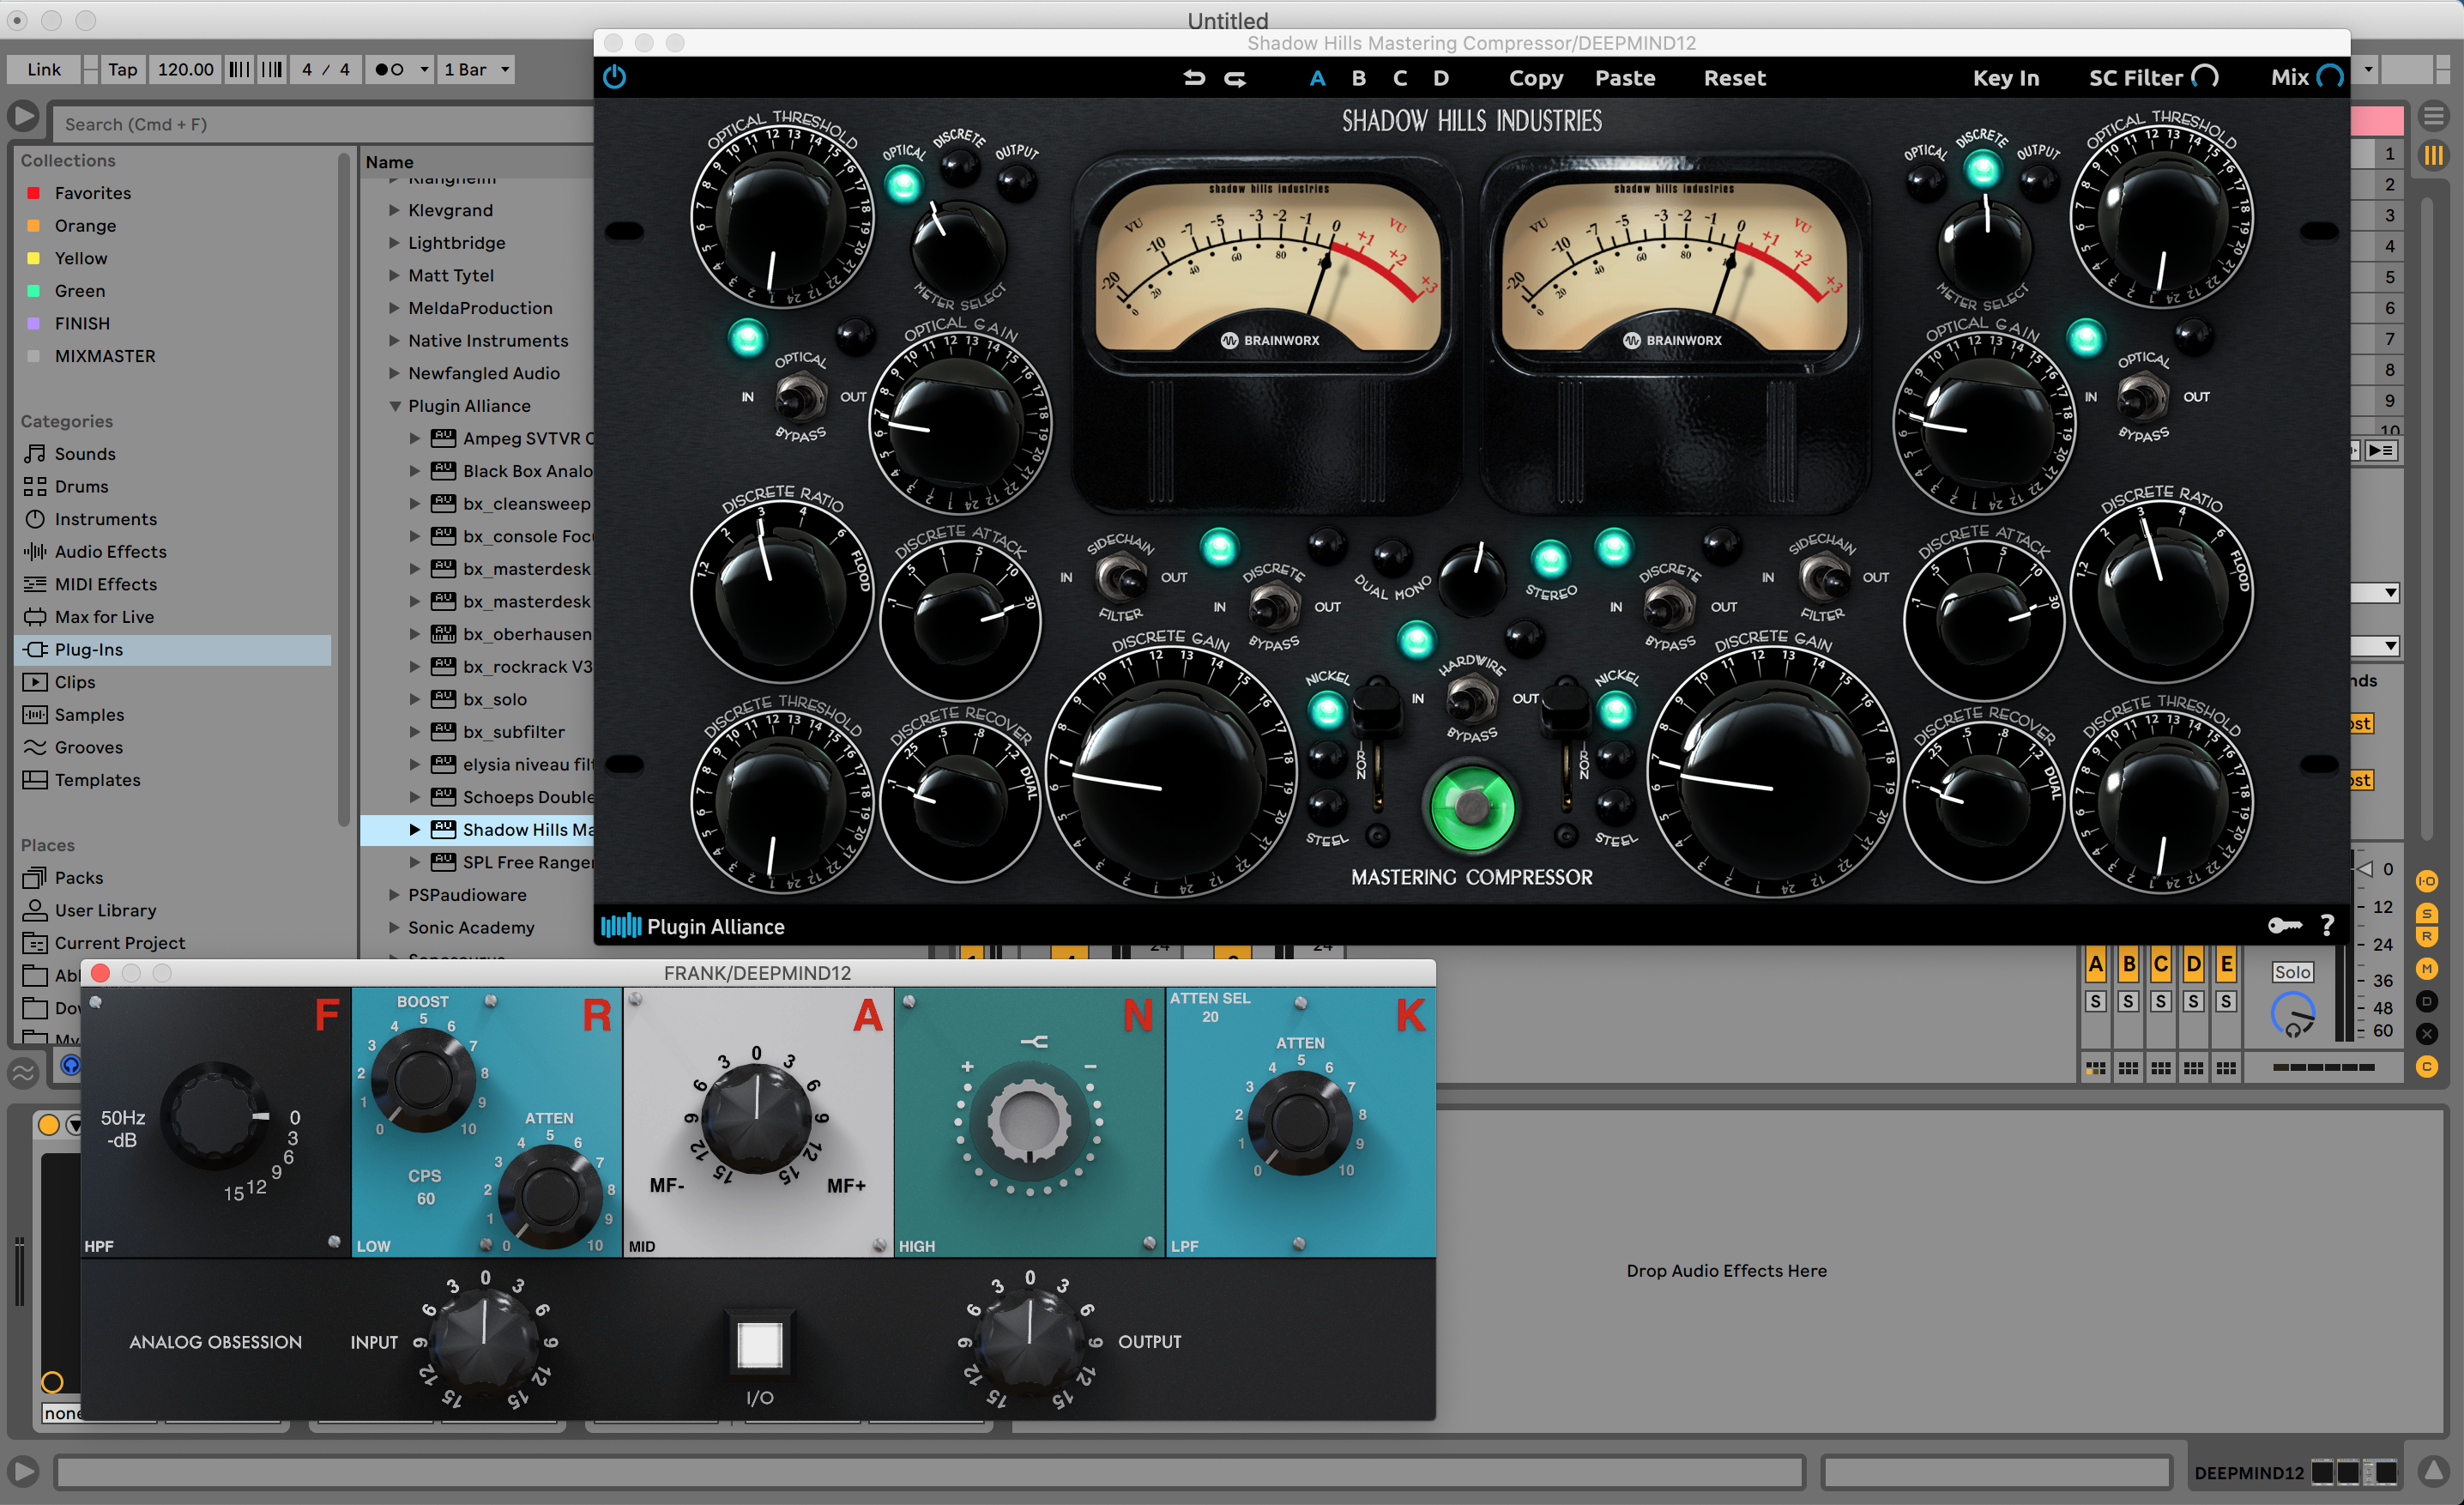The height and width of the screenshot is (1505, 2464).
Task: Click the Copy button
Action: click(1535, 78)
